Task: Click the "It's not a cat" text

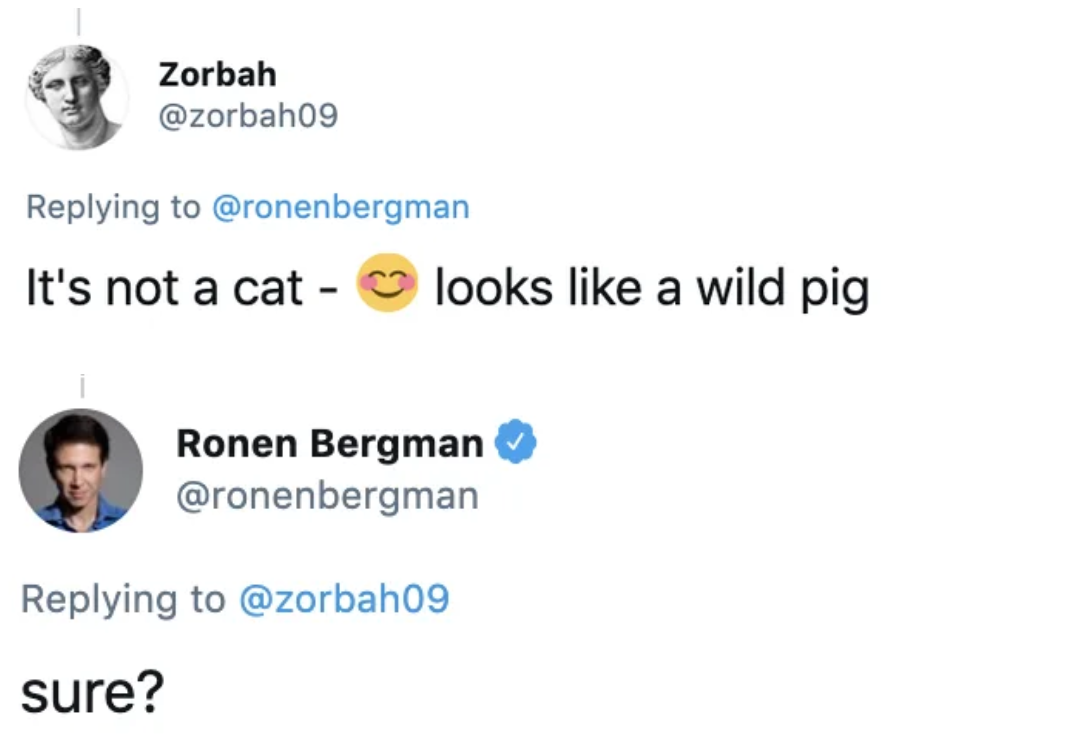Action: pos(163,288)
